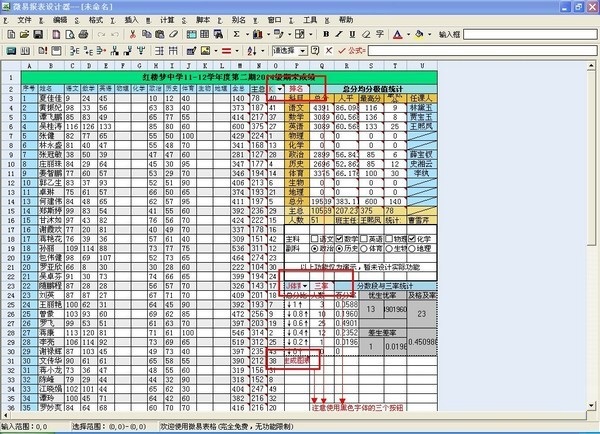The image size is (600, 434).
Task: Click the vertical scrollbar down arrow
Action: click(592, 405)
